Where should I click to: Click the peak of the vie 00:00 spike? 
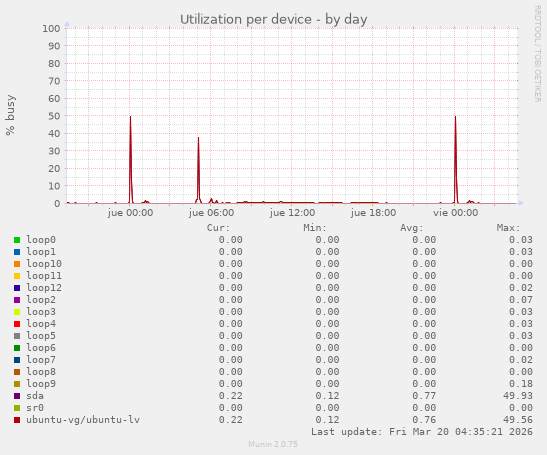[455, 117]
